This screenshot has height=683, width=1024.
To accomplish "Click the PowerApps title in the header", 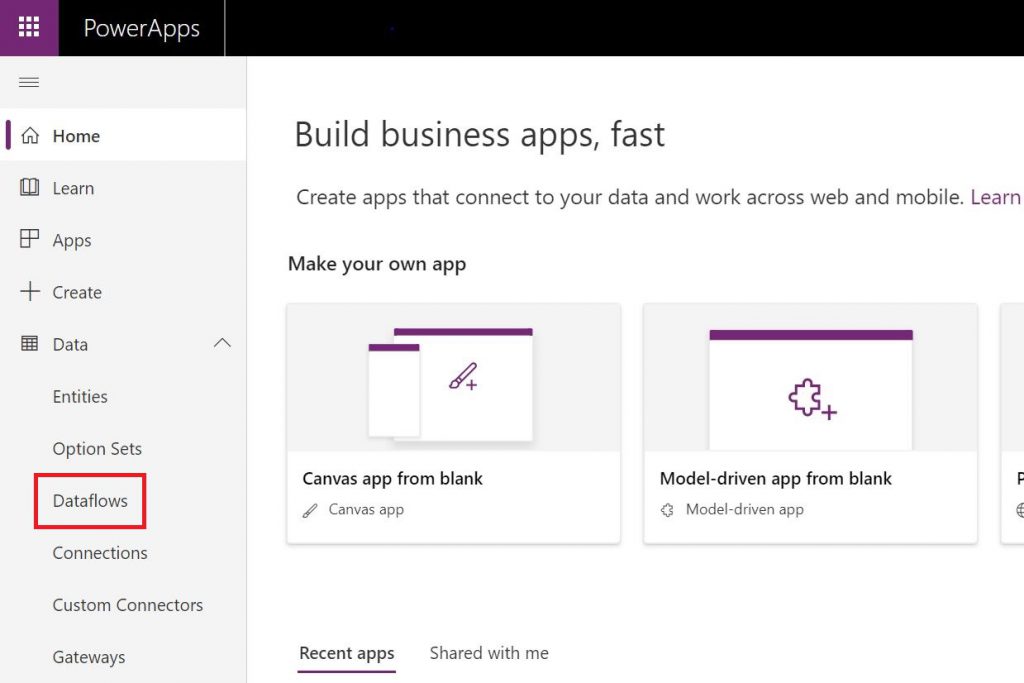I will [x=142, y=28].
